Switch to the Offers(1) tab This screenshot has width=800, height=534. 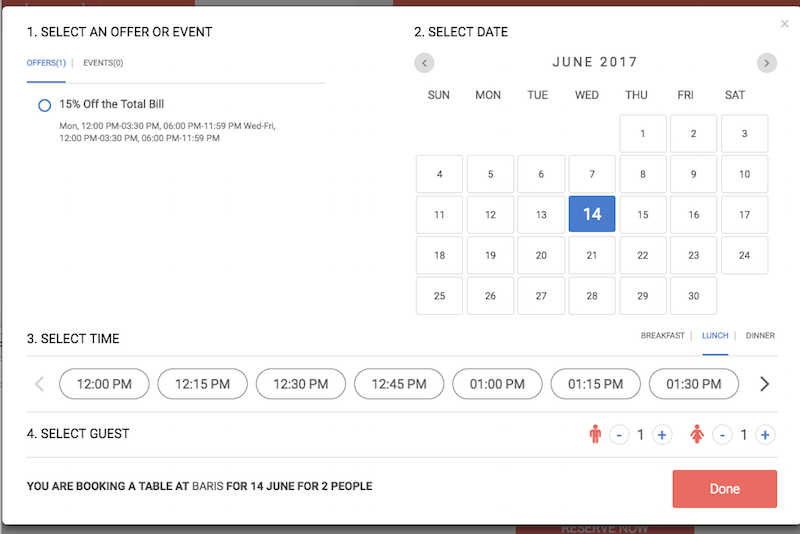coord(46,63)
